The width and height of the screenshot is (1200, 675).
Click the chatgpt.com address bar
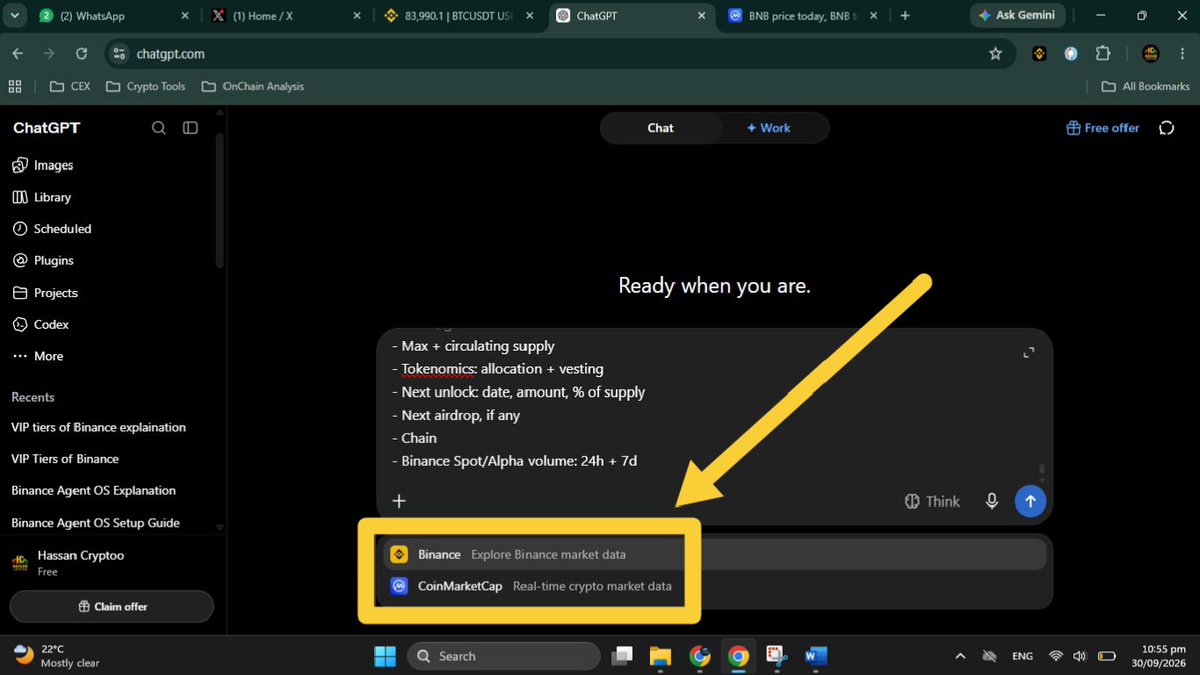tap(558, 54)
